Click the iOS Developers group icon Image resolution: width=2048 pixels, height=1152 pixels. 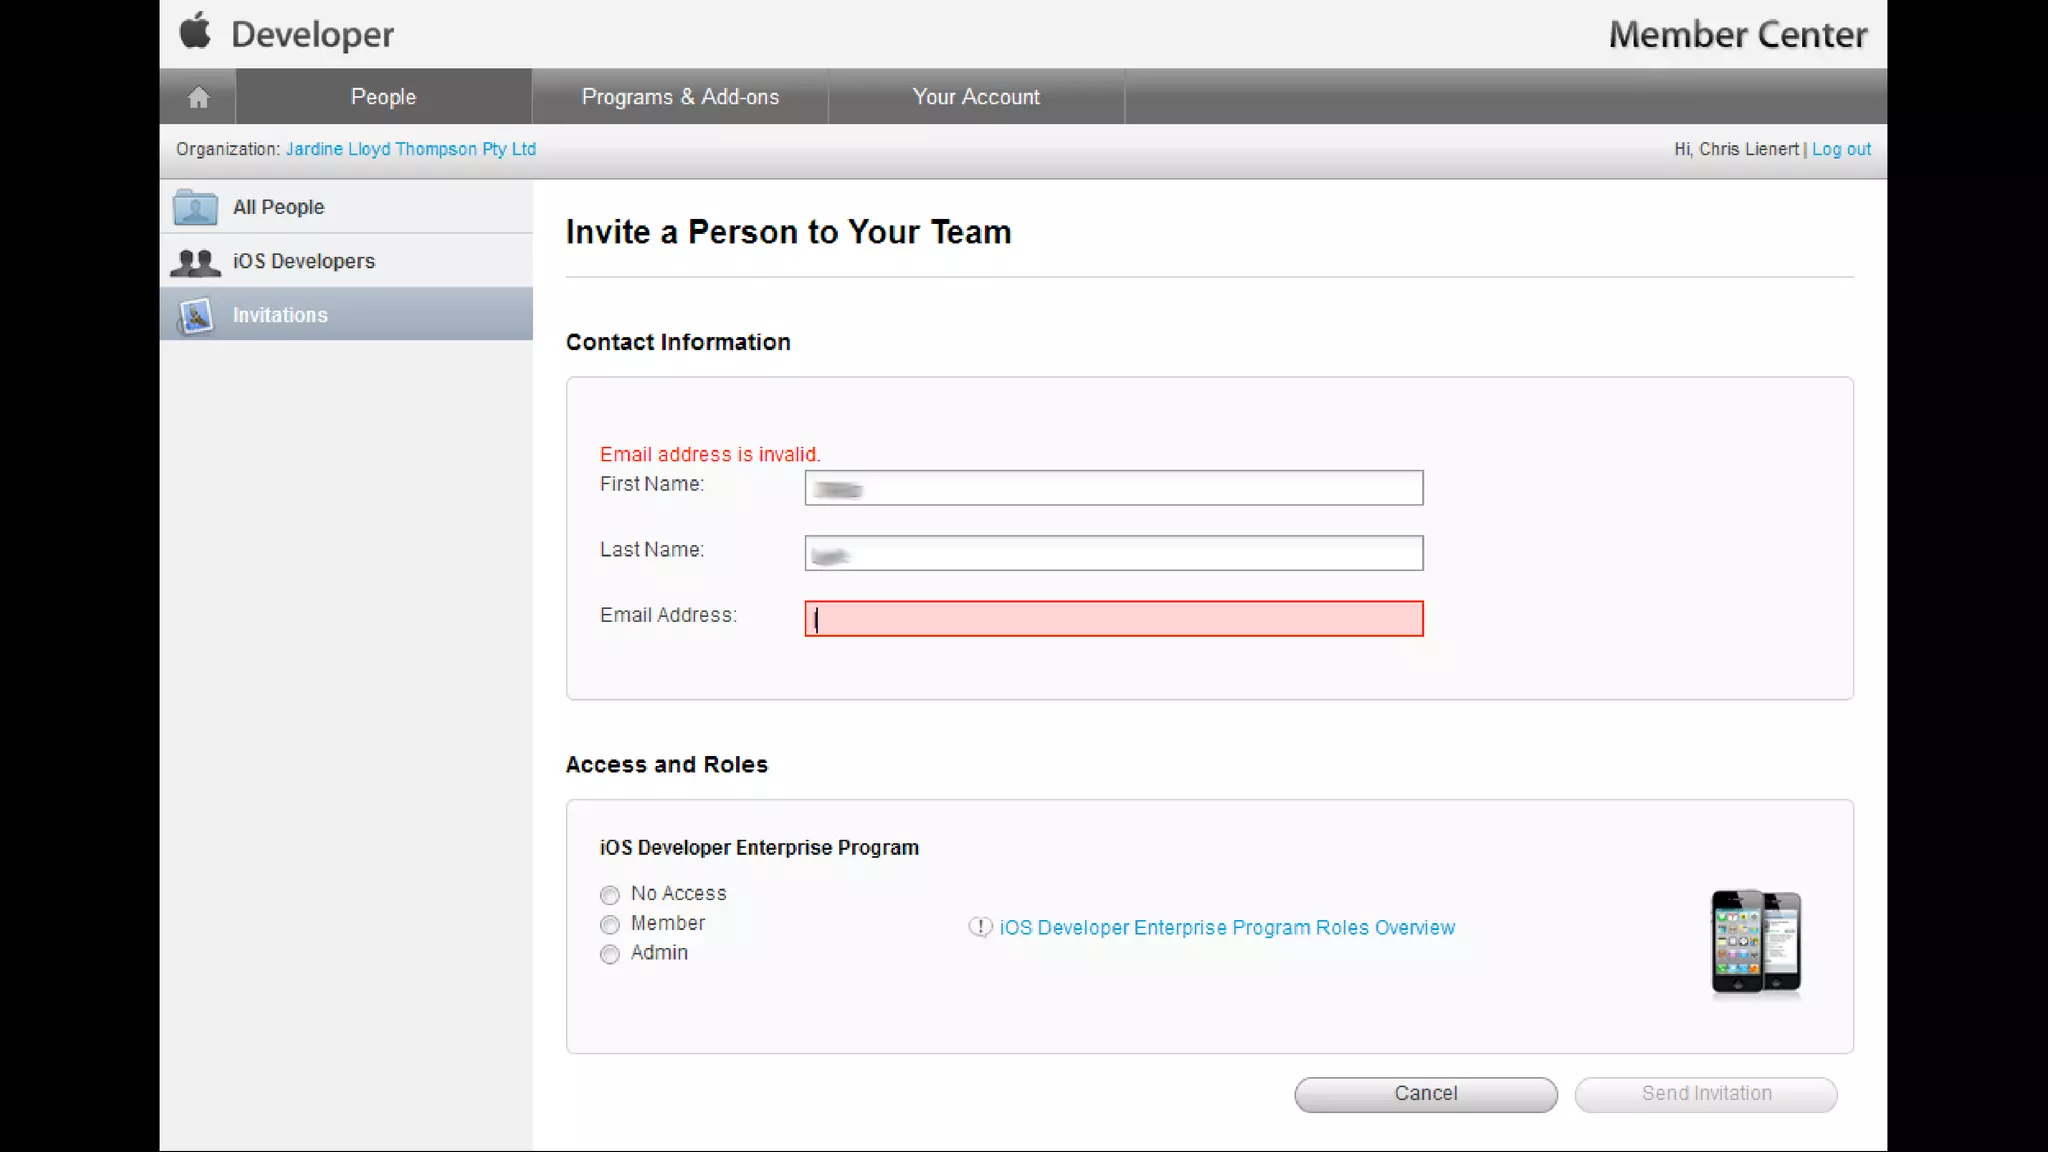[195, 262]
